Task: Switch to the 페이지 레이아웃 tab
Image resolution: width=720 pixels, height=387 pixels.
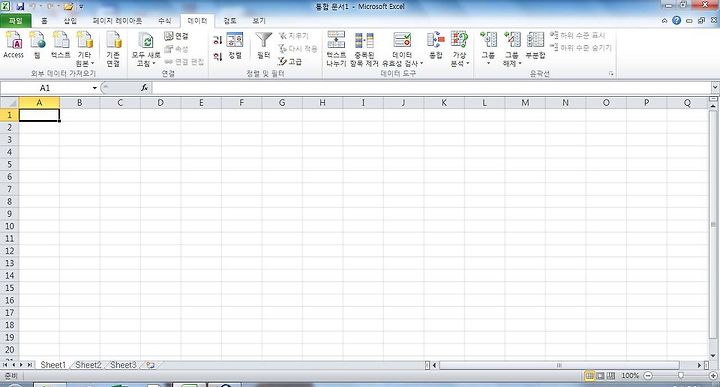Action: [117, 21]
